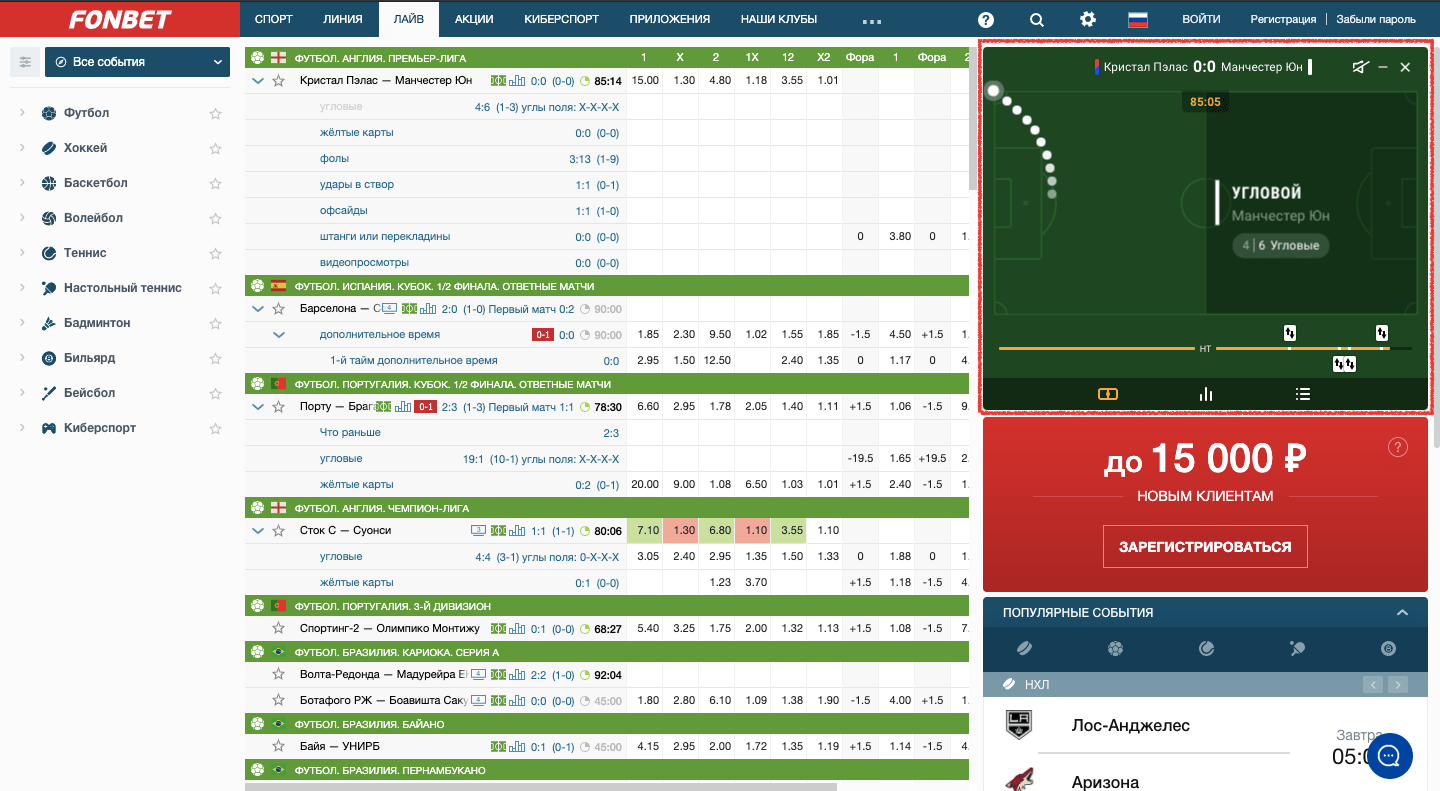Collapse Барселона match sub-rows

258,309
